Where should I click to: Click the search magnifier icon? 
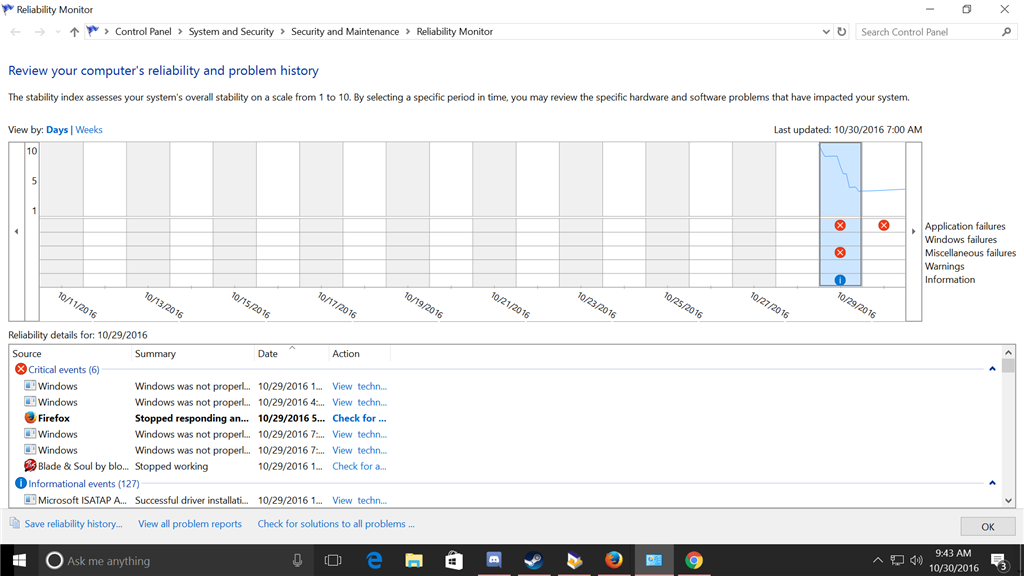click(x=1006, y=31)
